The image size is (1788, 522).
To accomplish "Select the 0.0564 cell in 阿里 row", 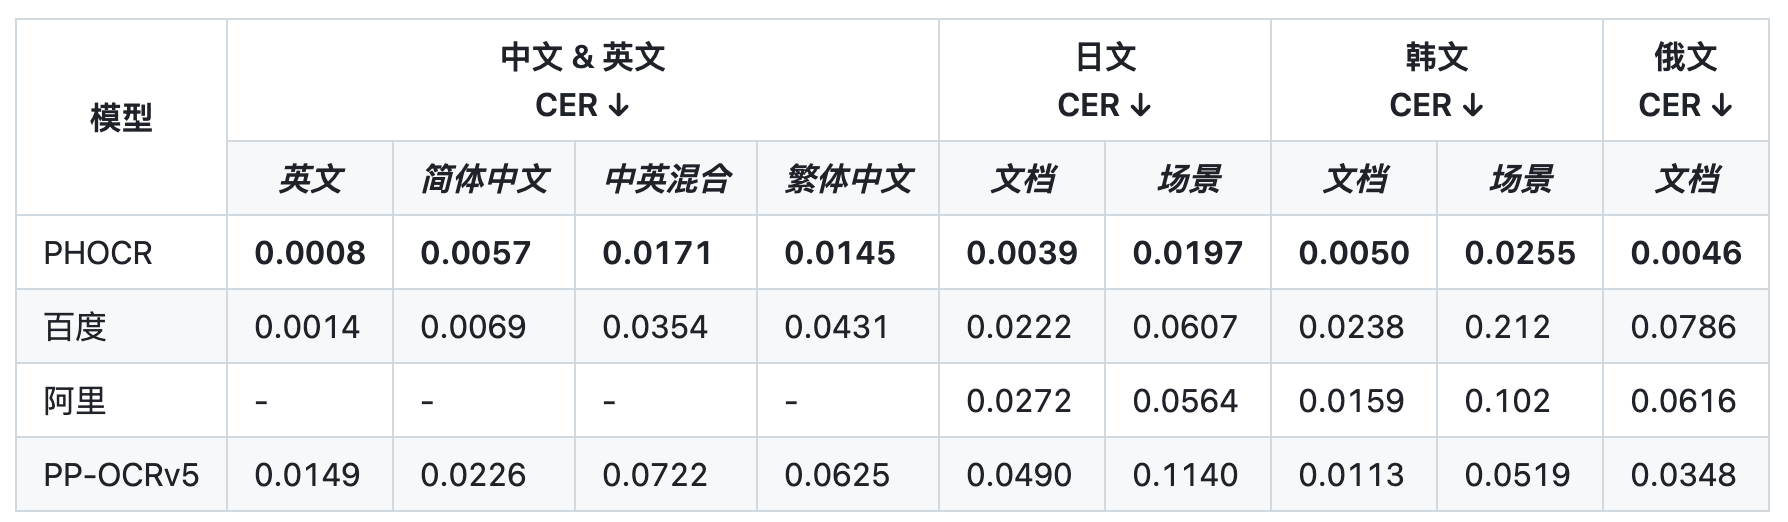I will [x=1185, y=401].
